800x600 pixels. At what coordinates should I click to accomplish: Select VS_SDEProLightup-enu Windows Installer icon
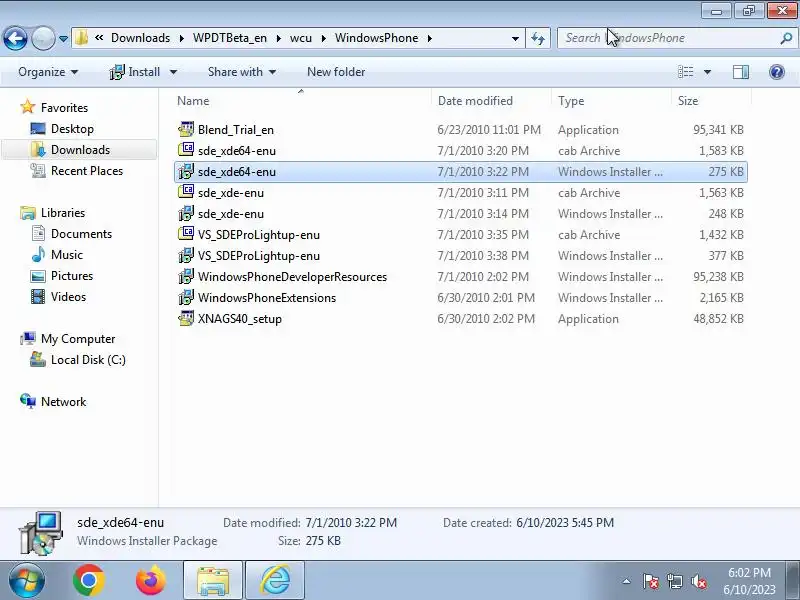pos(186,255)
